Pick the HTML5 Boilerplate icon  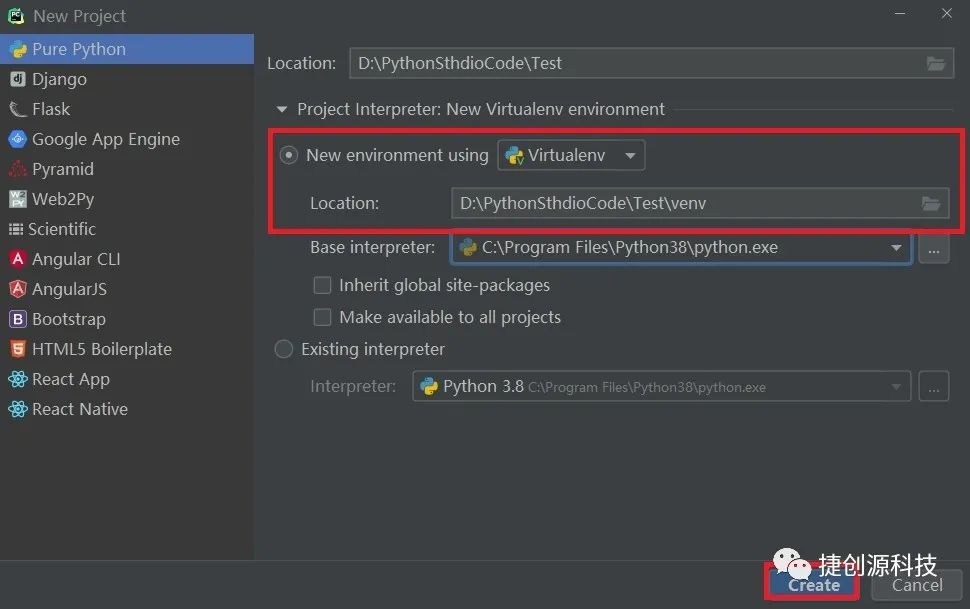pos(17,349)
